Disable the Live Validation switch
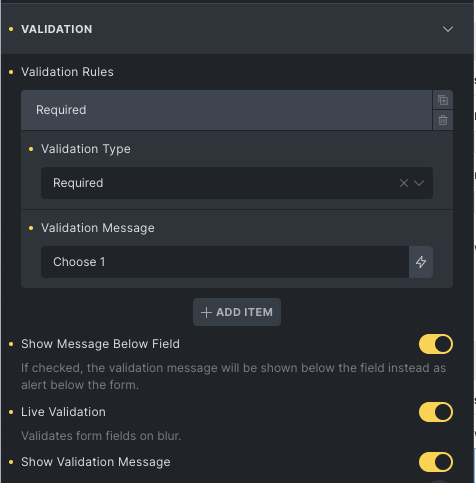 pos(436,412)
